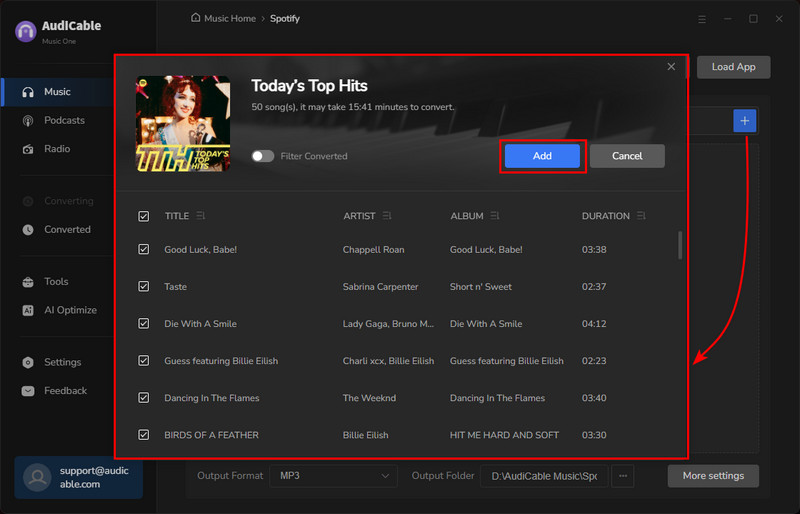The height and width of the screenshot is (514, 800).
Task: Click the HIT ME HARD AND SOFT album
Action: (504, 435)
